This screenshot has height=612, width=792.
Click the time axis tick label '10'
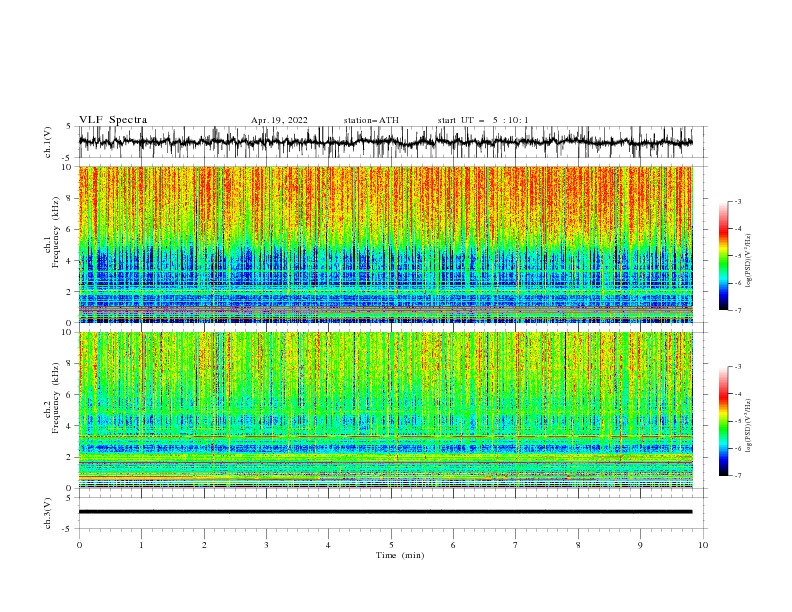(703, 545)
